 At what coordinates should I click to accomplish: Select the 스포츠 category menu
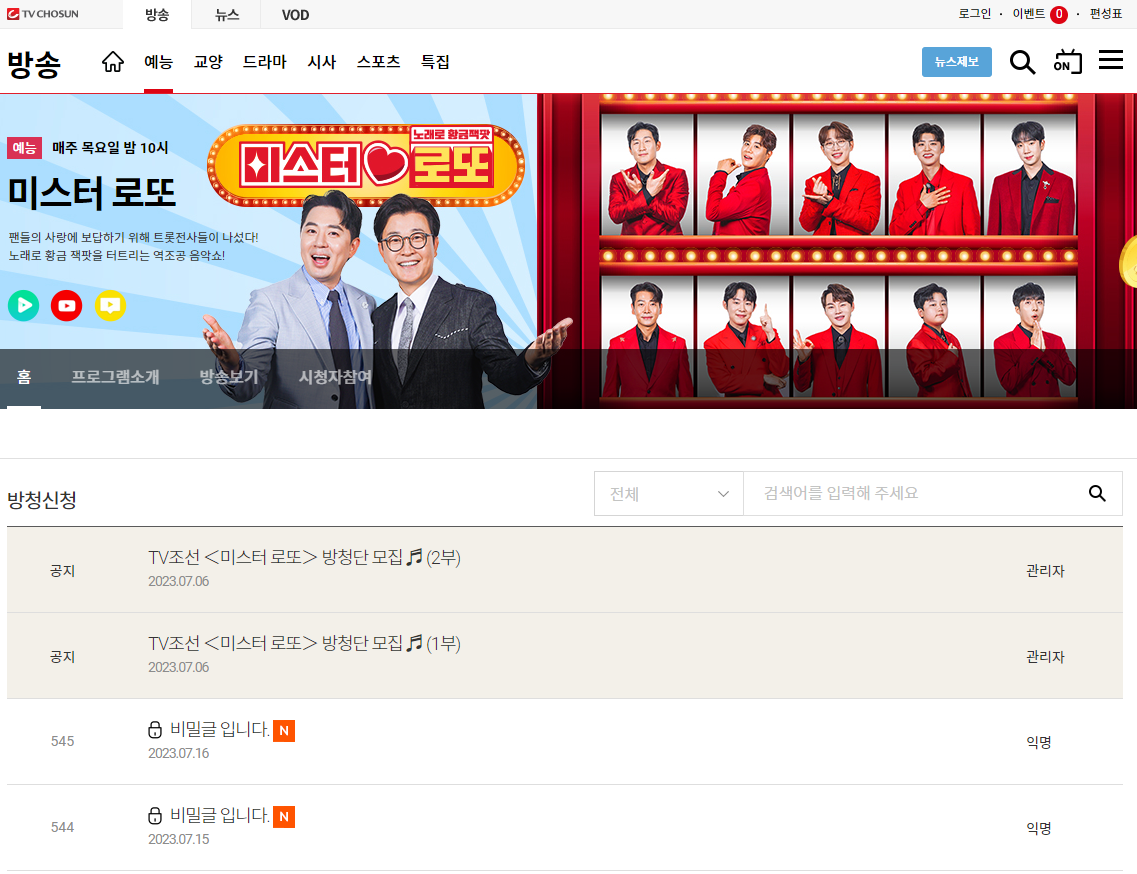379,62
